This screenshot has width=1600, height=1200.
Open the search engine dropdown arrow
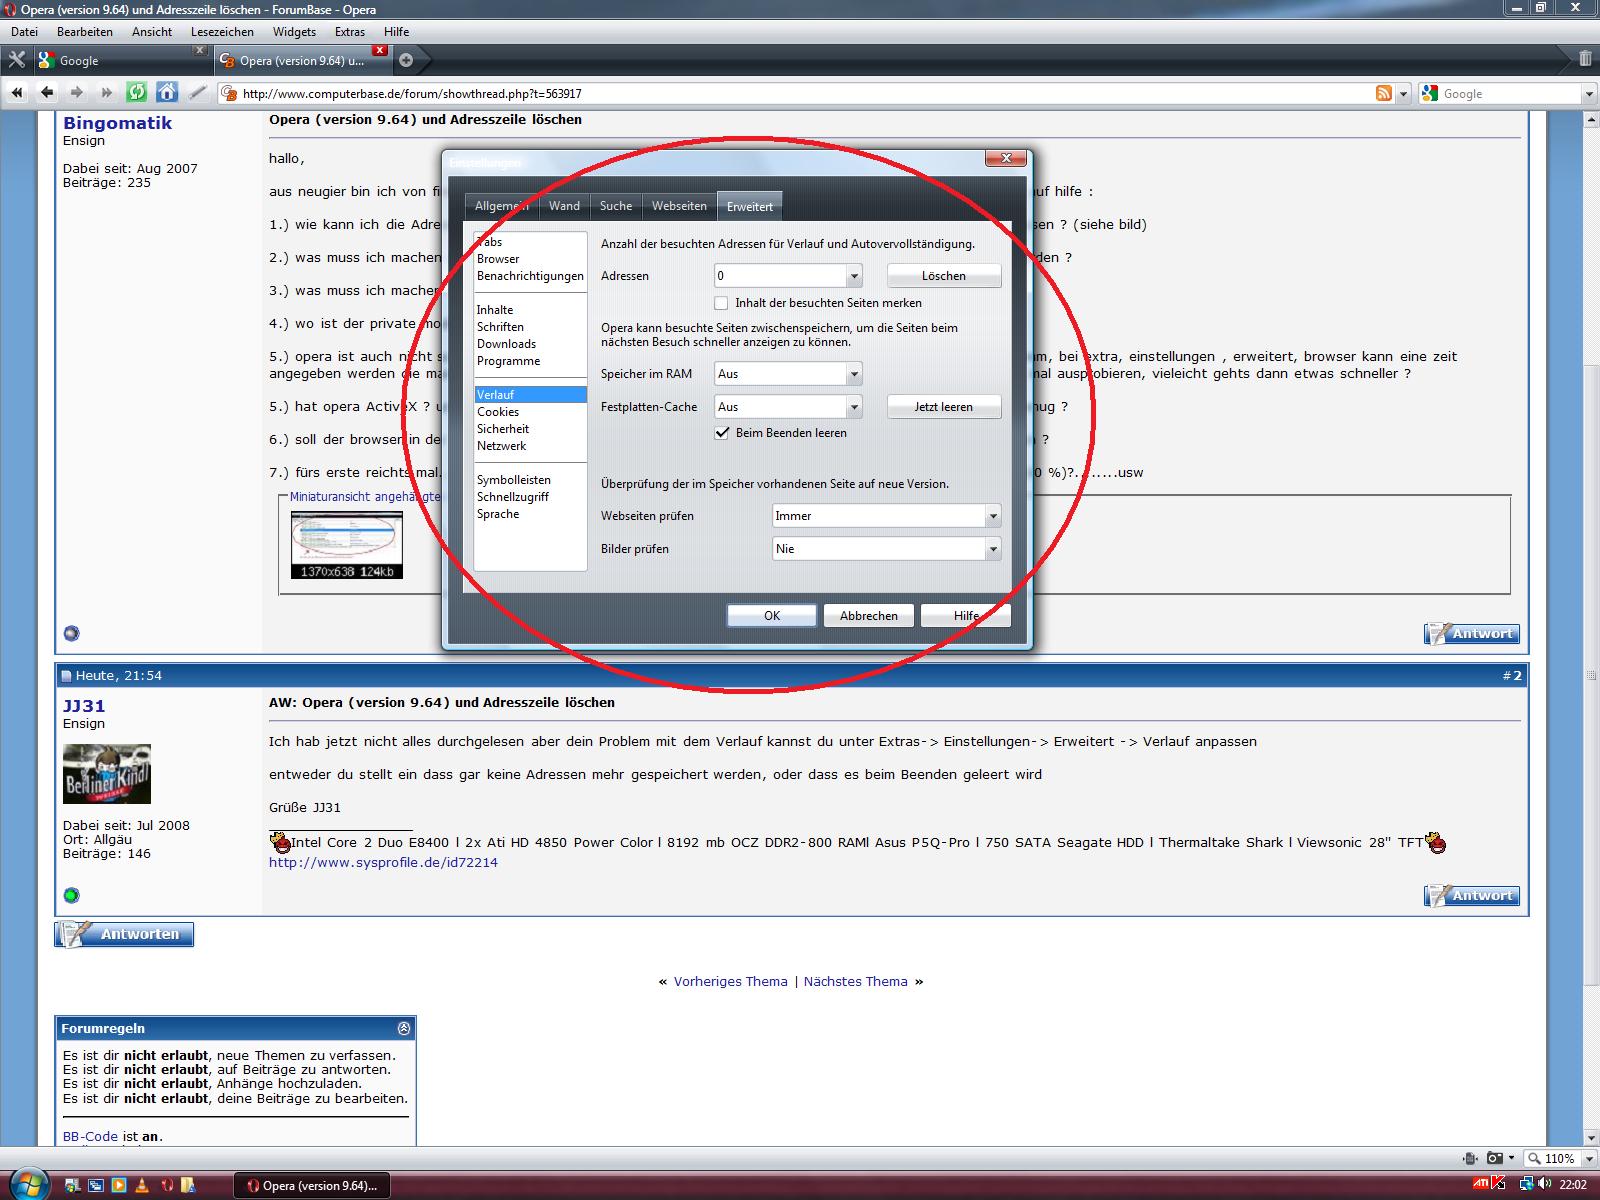(1589, 94)
